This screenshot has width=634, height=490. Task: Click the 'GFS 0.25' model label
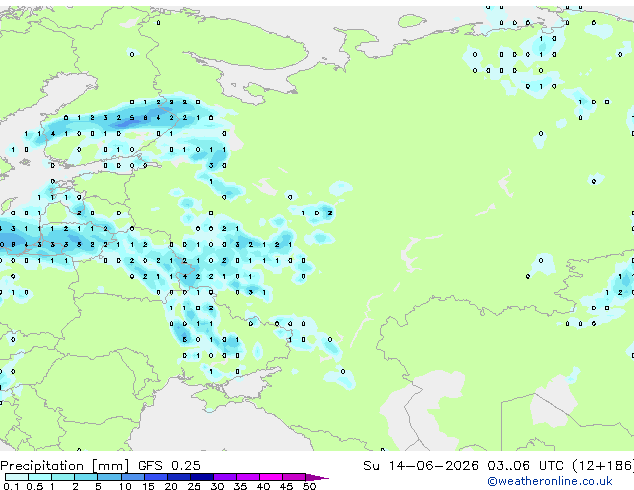(x=169, y=465)
